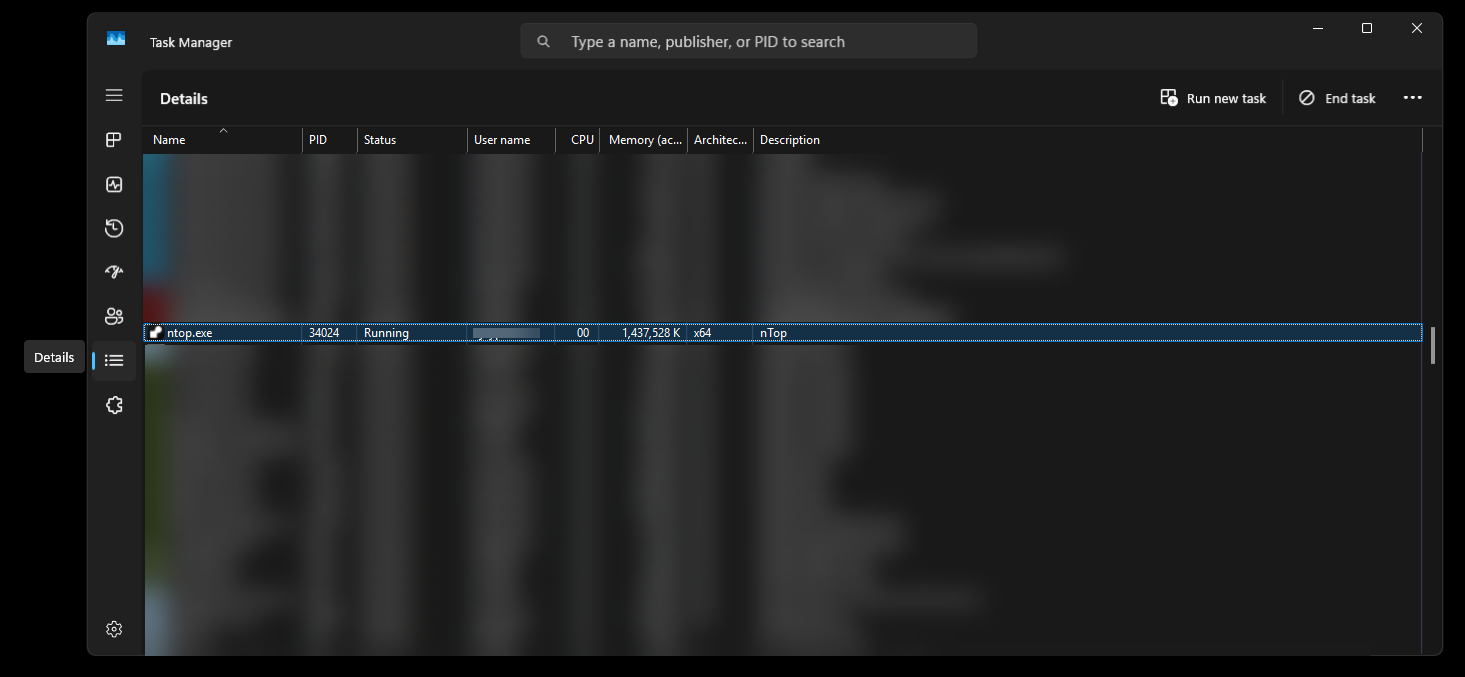Sort by the PID column header
The image size is (1465, 677).
click(330, 140)
